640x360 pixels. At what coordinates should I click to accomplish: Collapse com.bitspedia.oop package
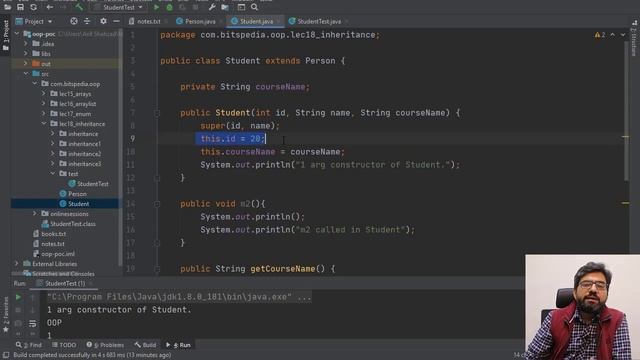[35, 84]
